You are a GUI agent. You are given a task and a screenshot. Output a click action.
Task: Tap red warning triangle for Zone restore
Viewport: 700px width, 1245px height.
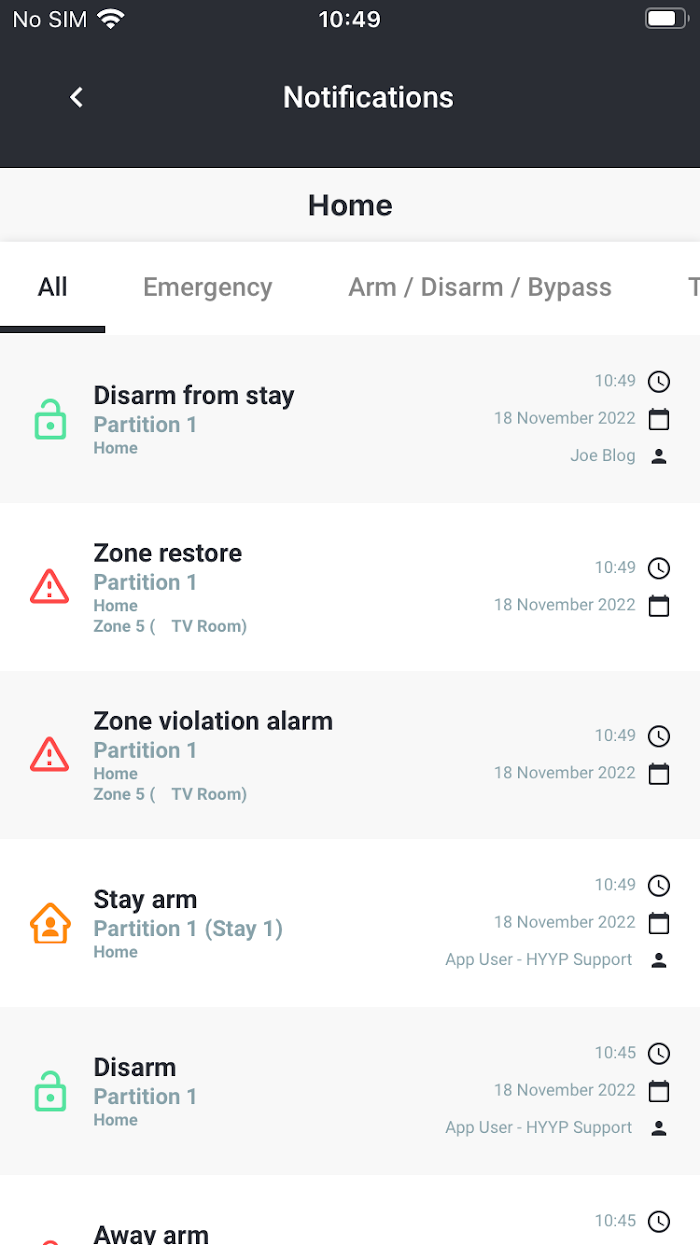tap(50, 586)
